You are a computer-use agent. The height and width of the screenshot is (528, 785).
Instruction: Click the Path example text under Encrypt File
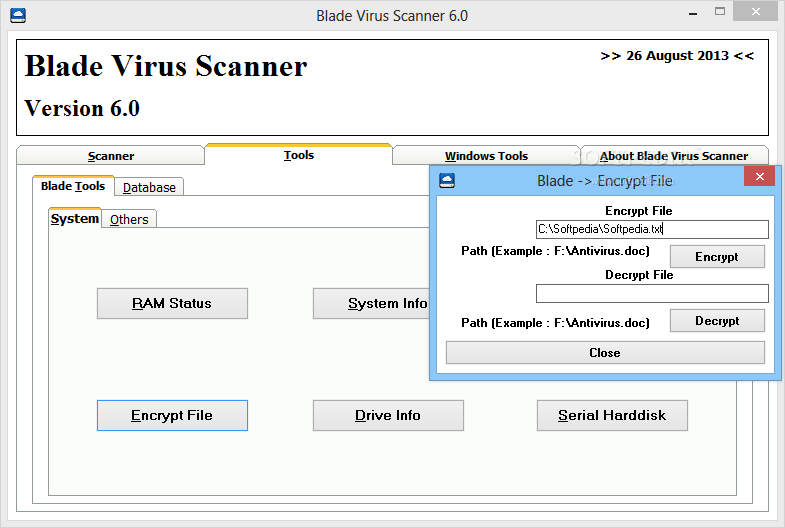pos(555,251)
